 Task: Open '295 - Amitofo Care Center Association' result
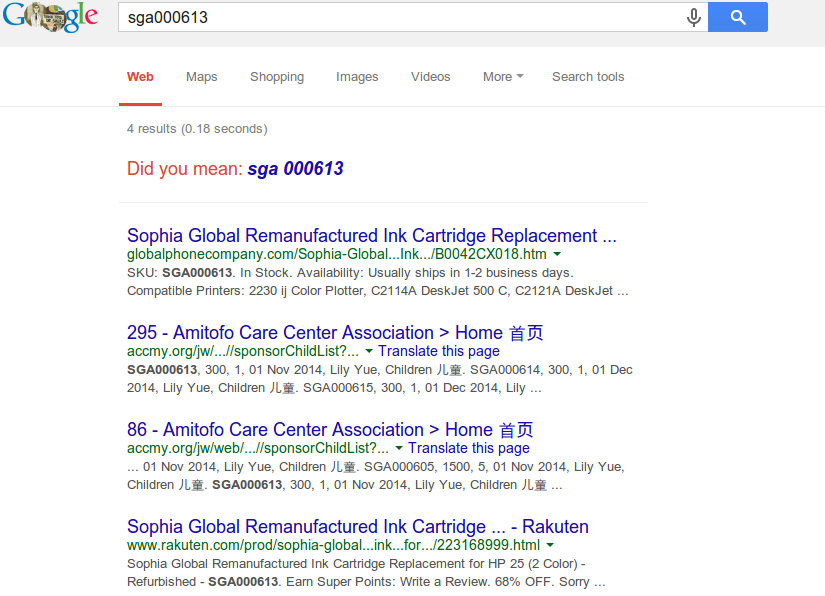(x=335, y=332)
